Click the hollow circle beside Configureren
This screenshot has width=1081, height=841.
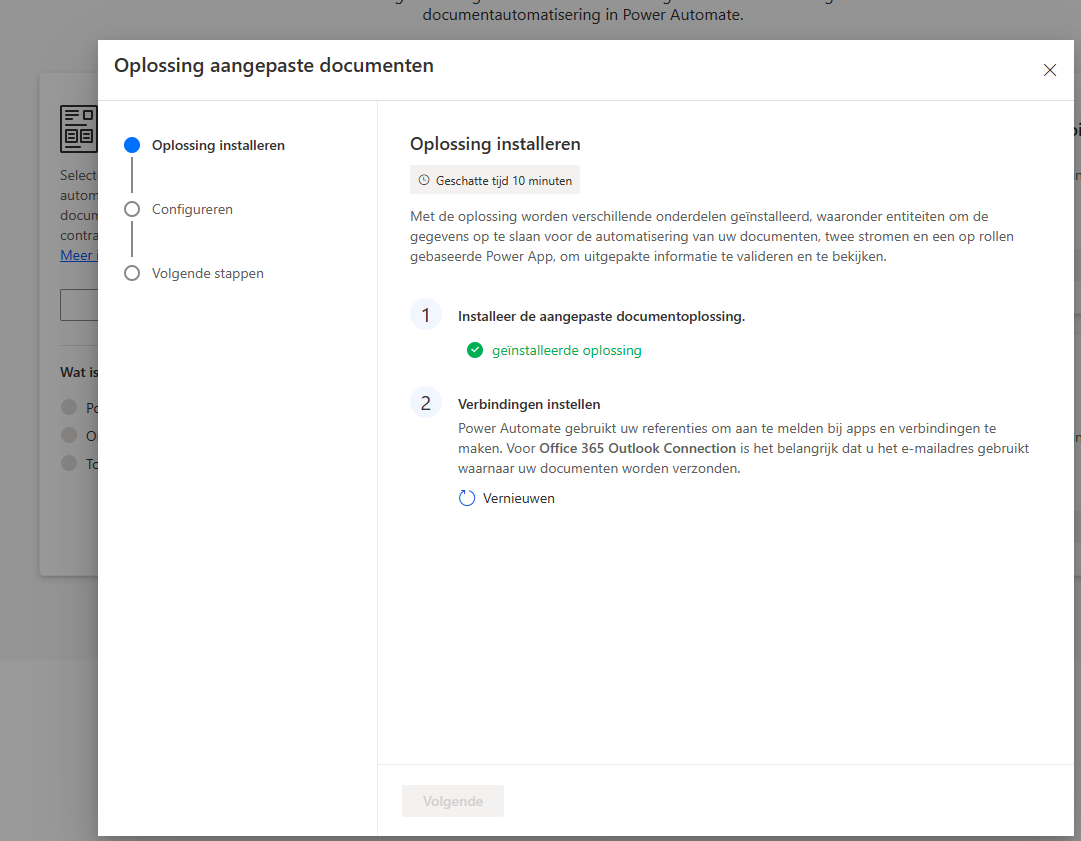[x=132, y=209]
